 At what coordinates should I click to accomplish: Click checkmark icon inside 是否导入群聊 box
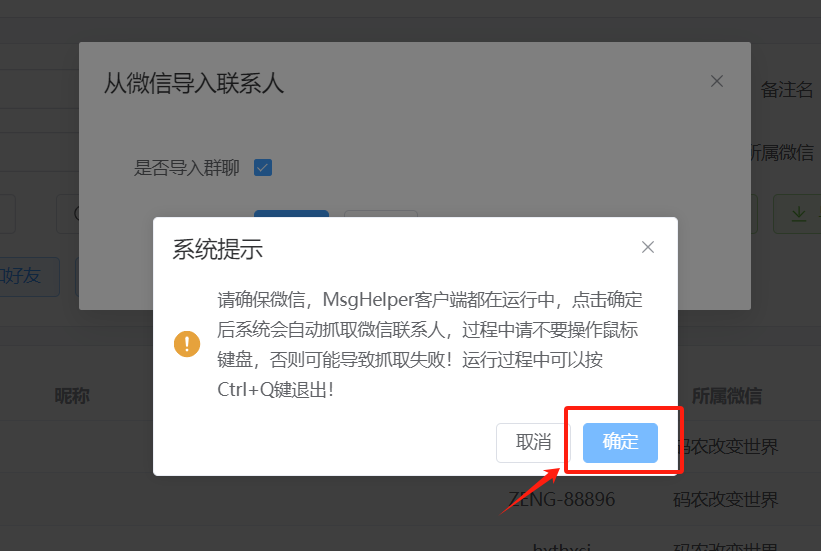(x=263, y=168)
